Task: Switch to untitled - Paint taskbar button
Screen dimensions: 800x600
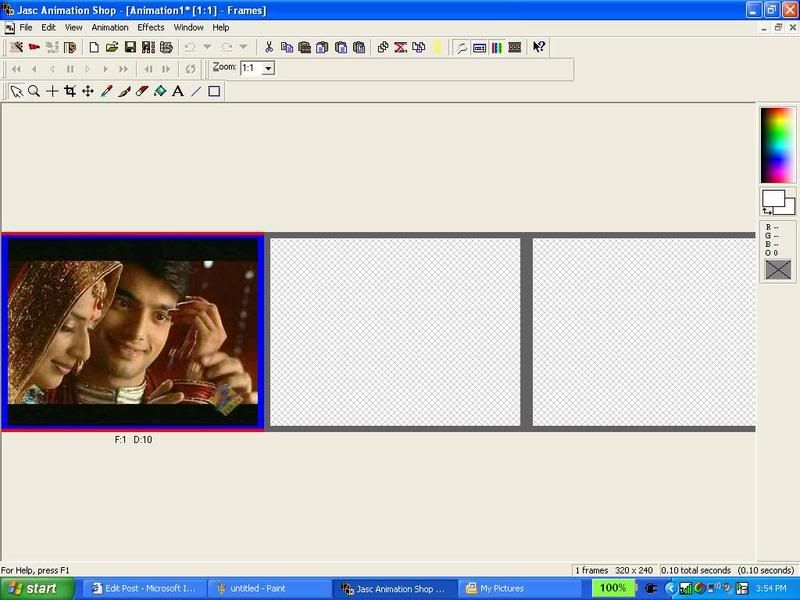Action: (x=269, y=588)
